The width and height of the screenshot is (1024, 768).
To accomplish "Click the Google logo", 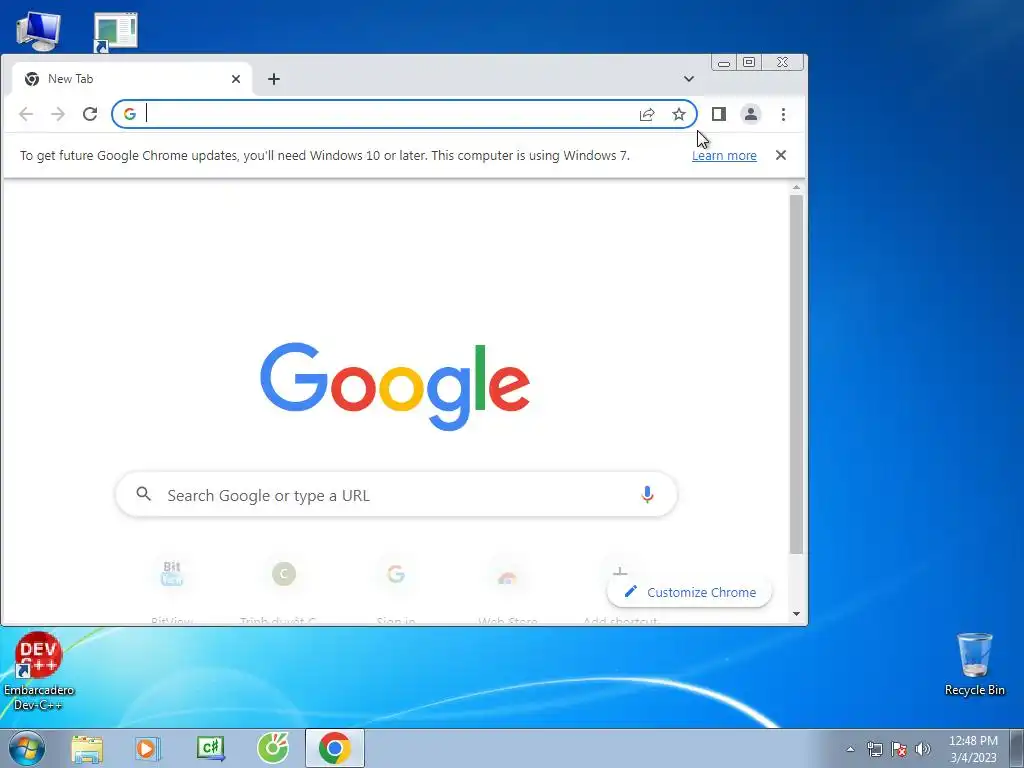I will [395, 387].
